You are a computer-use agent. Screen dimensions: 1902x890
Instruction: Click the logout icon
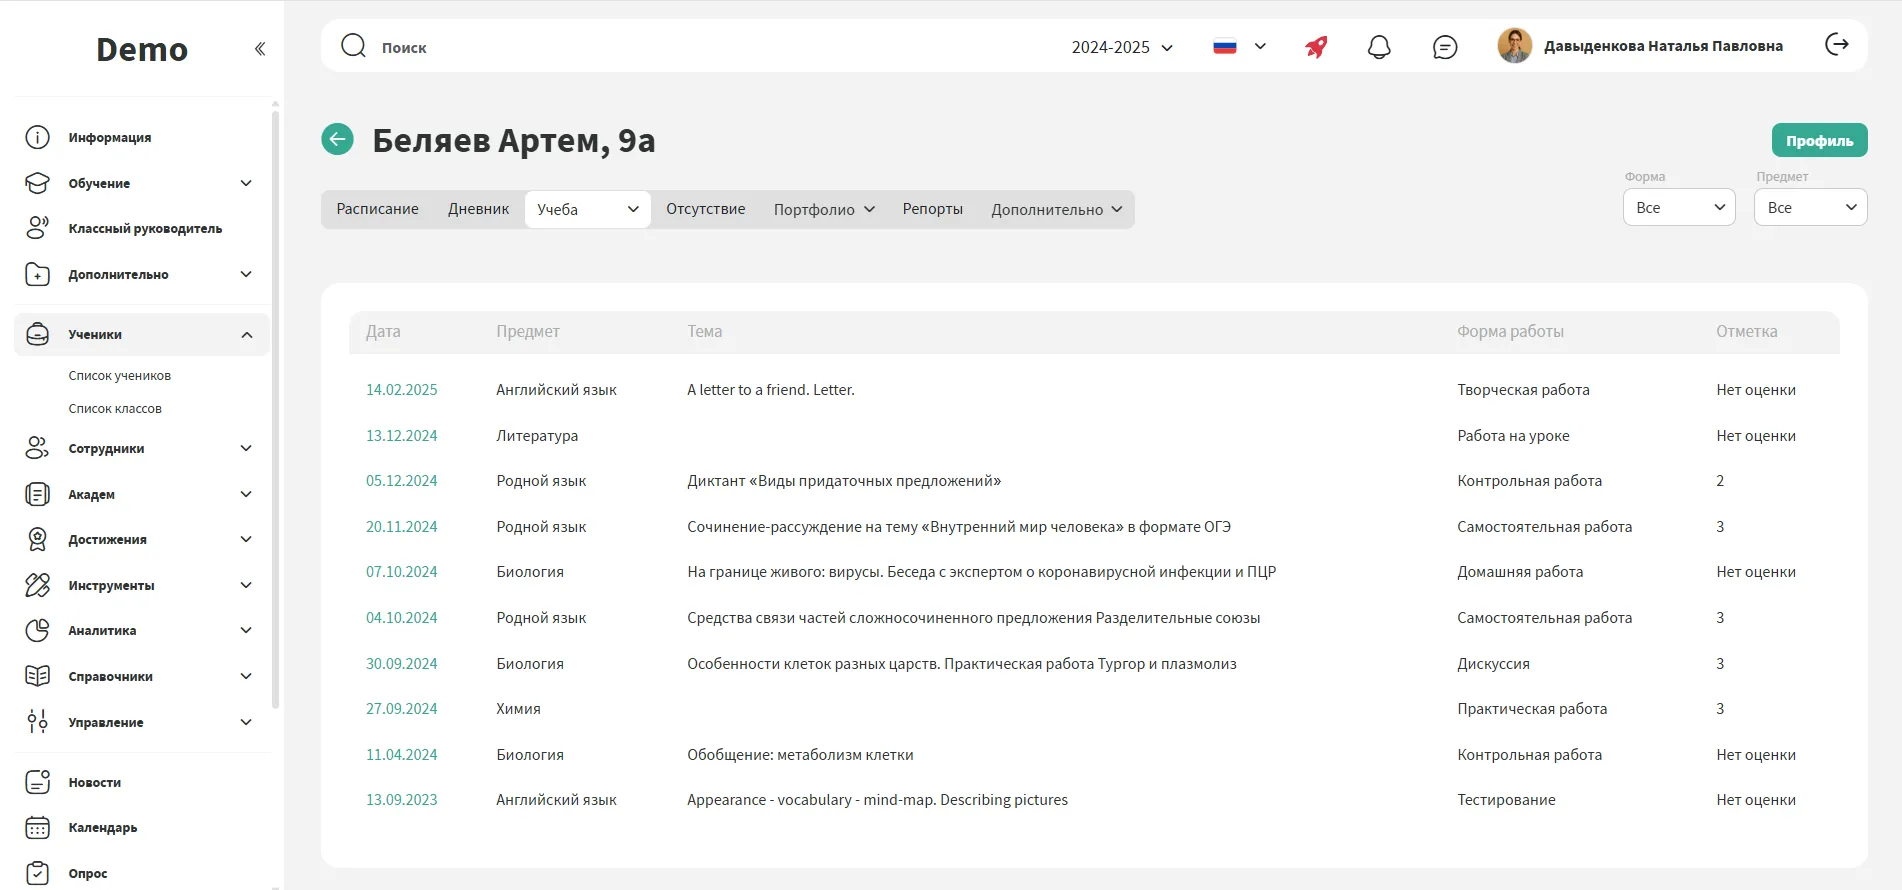click(1836, 45)
